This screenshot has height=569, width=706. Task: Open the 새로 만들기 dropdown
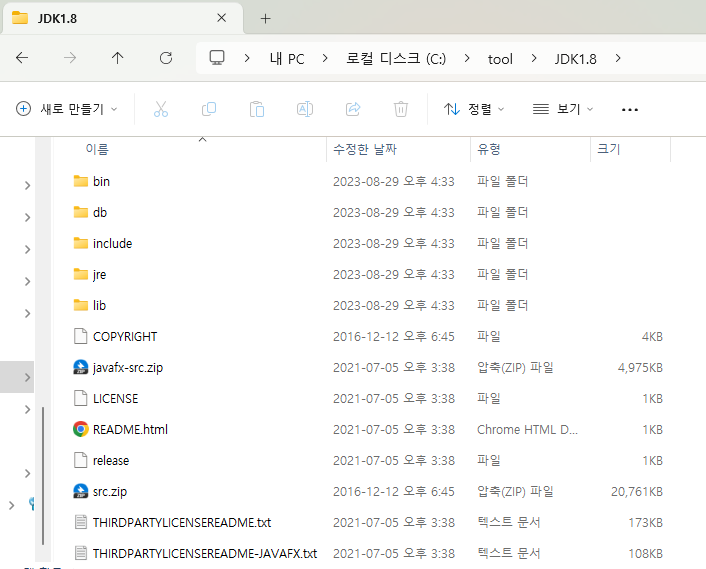click(67, 109)
